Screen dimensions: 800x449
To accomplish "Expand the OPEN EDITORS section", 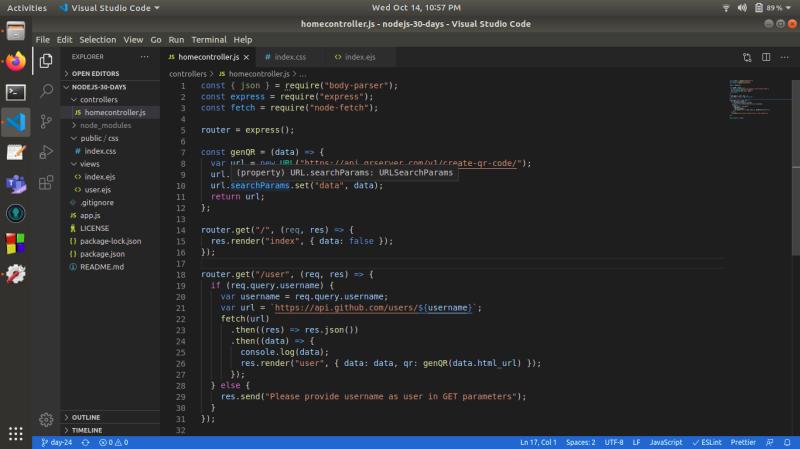I will coord(94,73).
